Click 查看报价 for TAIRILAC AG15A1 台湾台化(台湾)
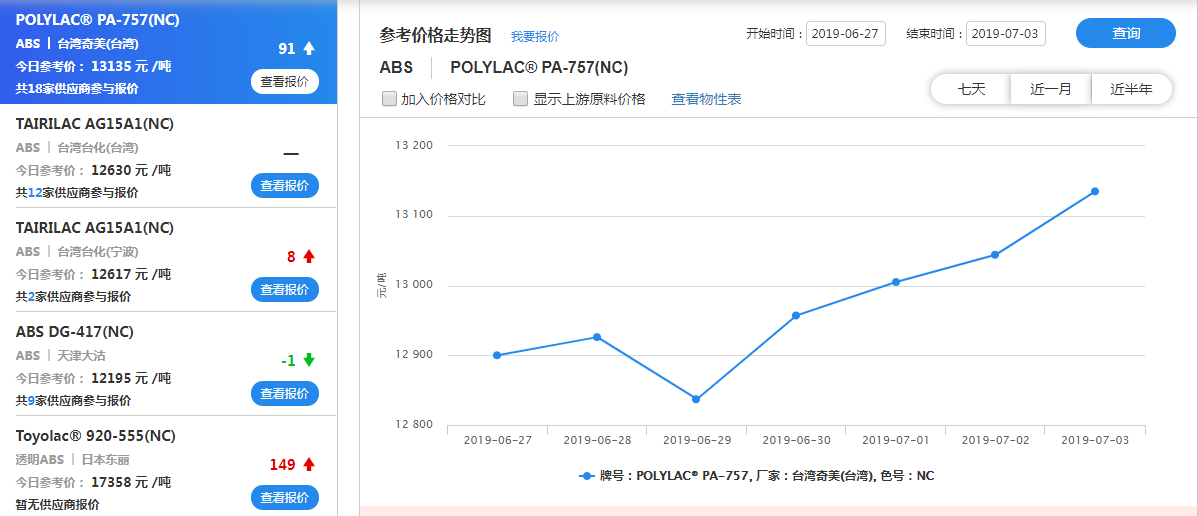 (284, 186)
